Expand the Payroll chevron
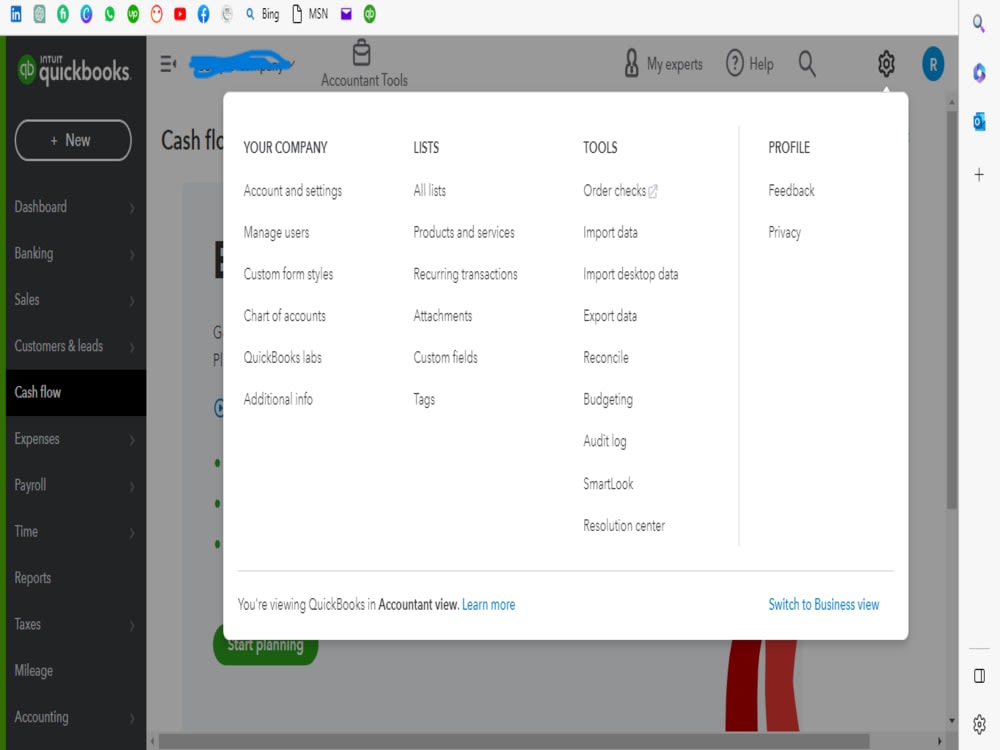 click(132, 487)
